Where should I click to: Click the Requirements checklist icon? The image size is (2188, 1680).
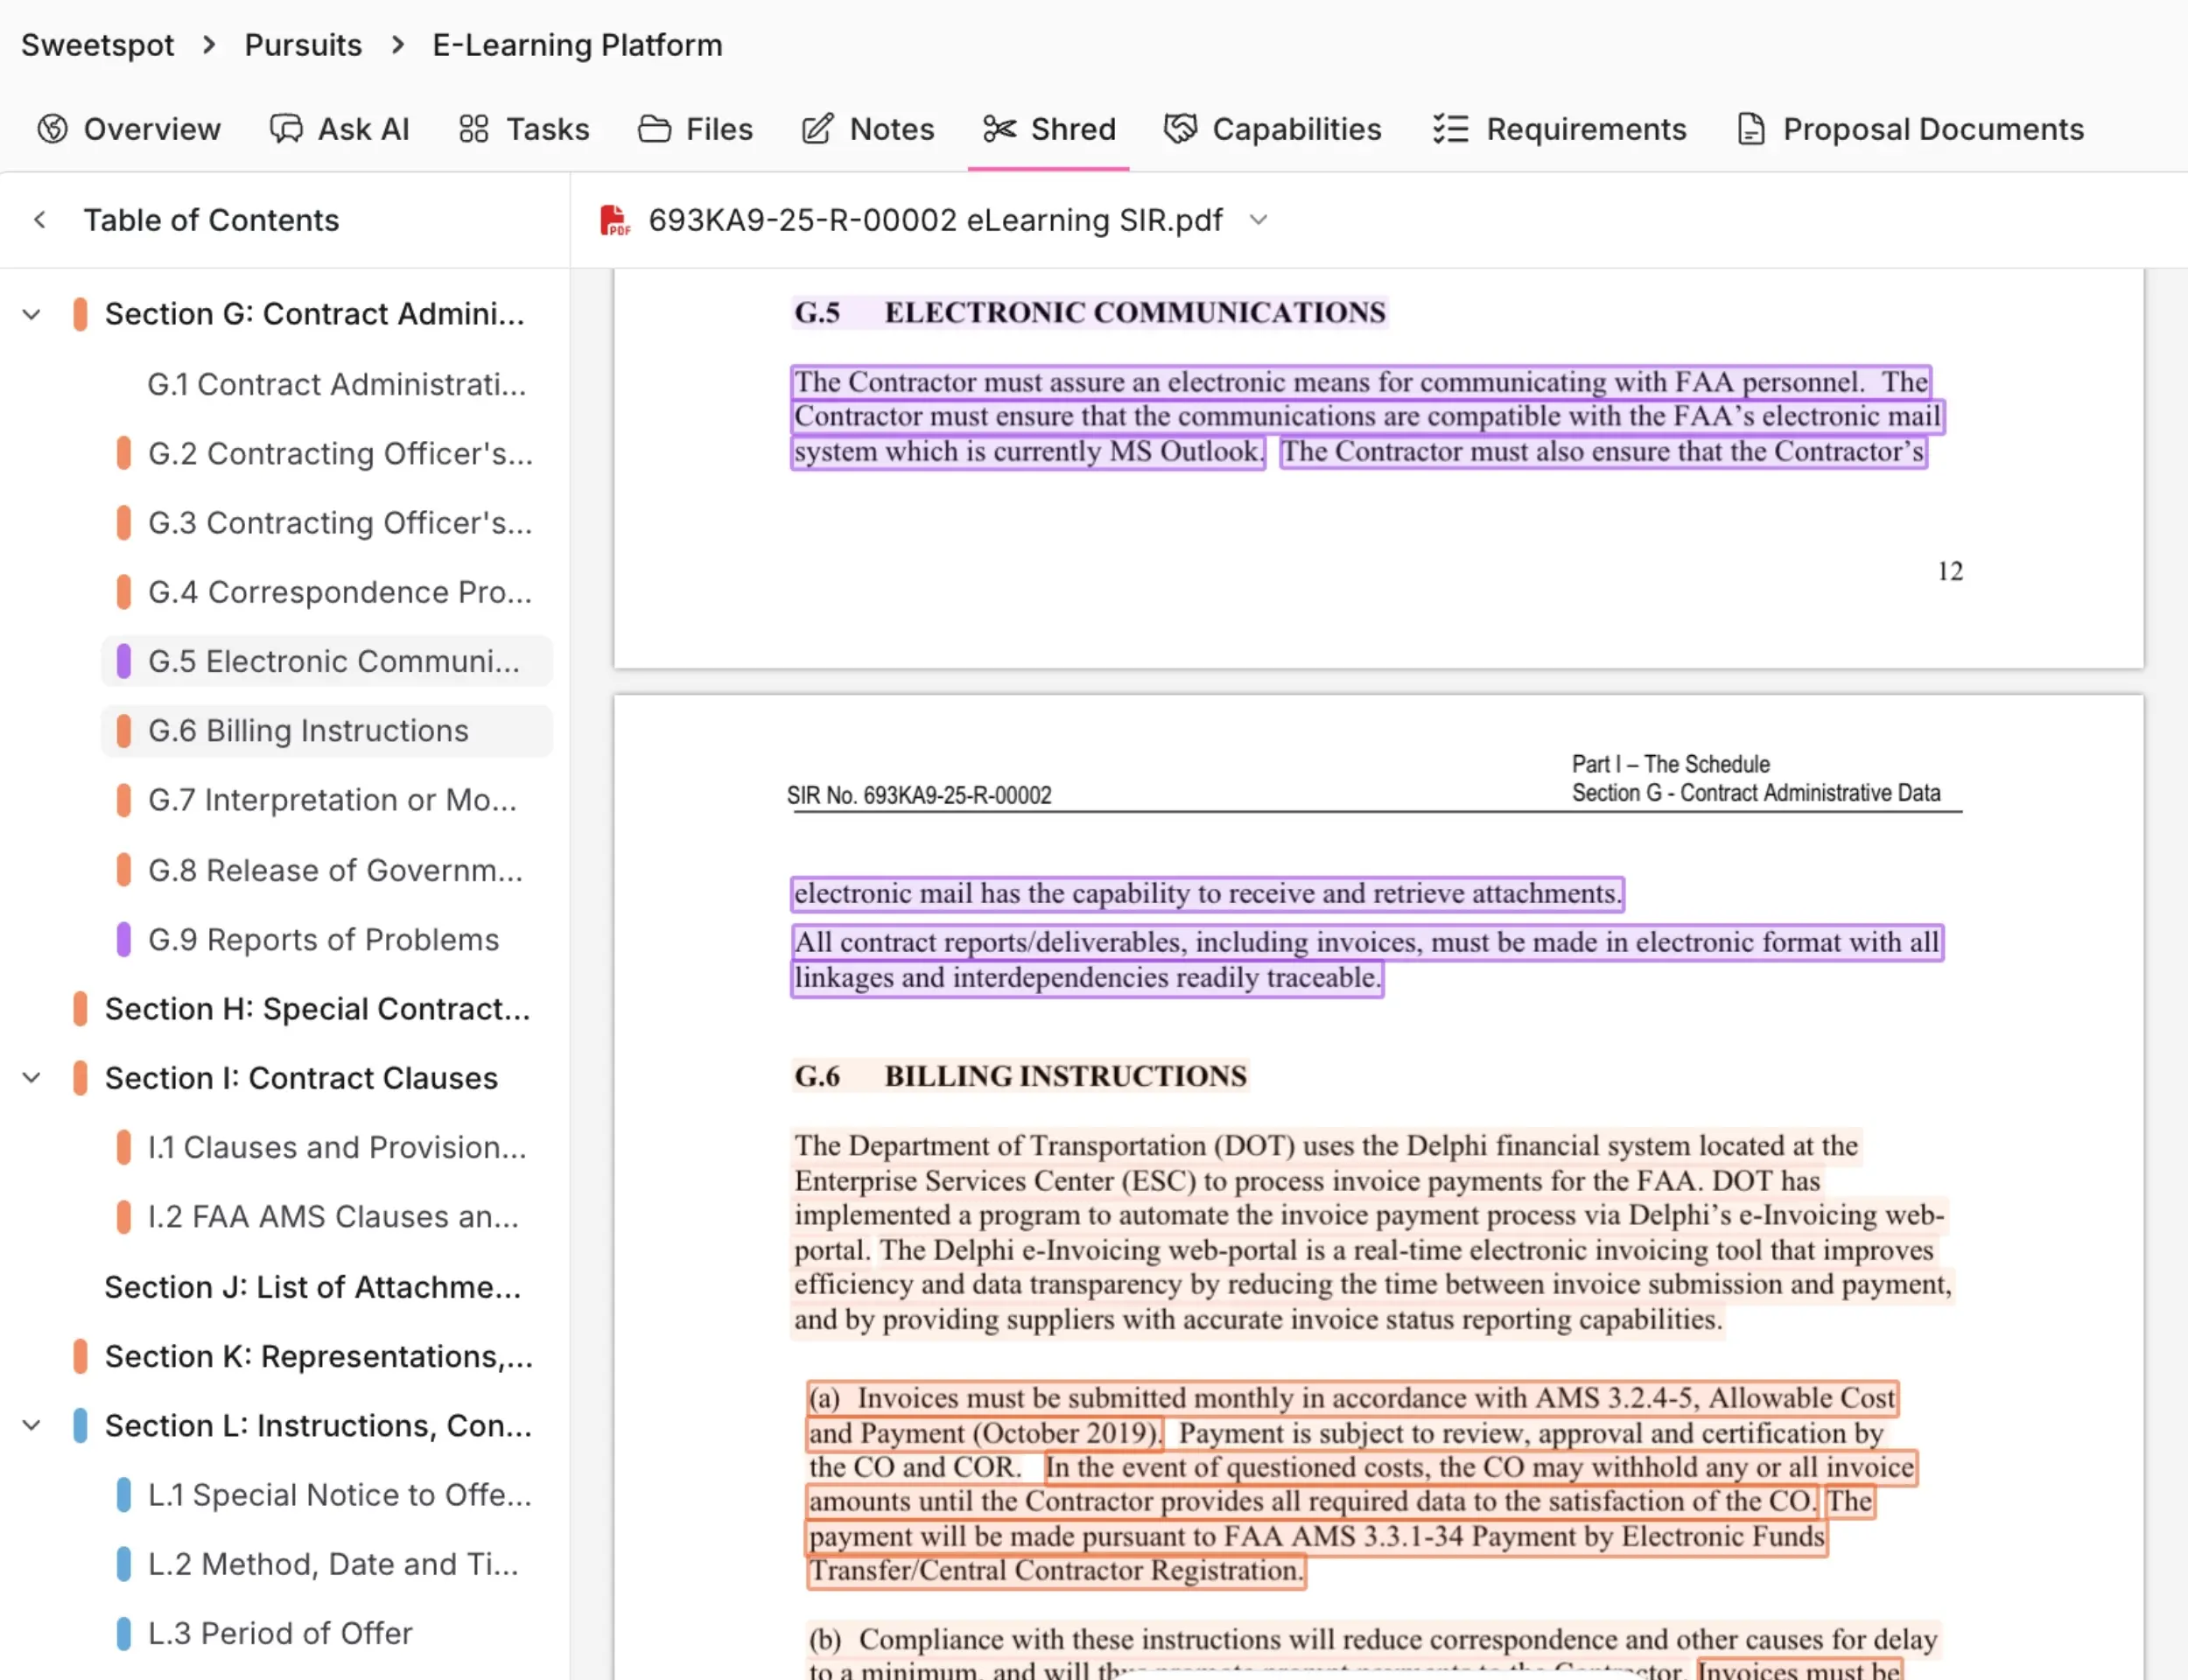[1450, 129]
